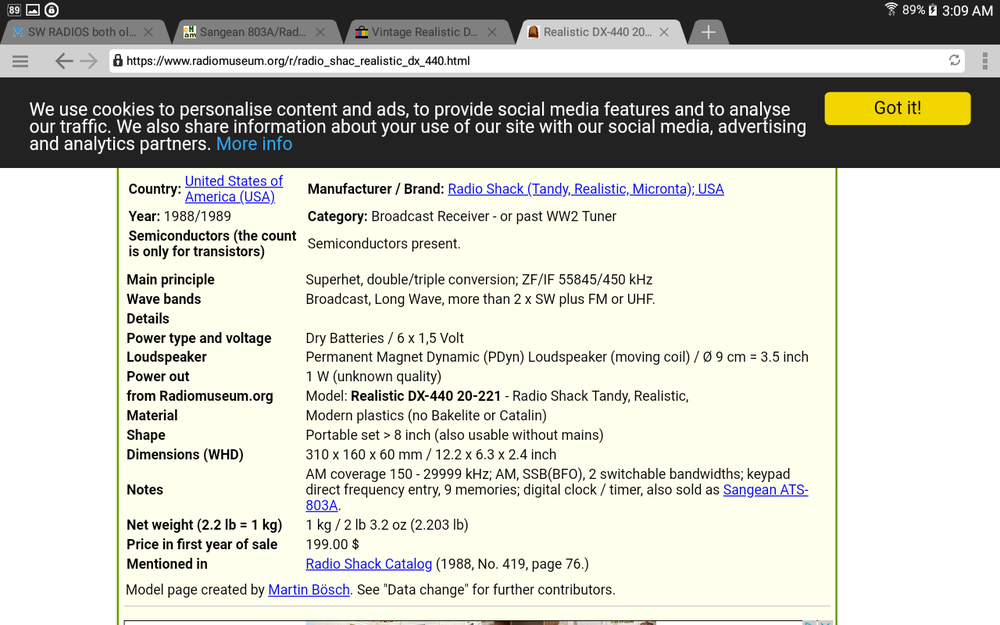The image size is (1000, 625).
Task: Select the 'Portable set > 8 inch' shape value
Action: [x=454, y=435]
